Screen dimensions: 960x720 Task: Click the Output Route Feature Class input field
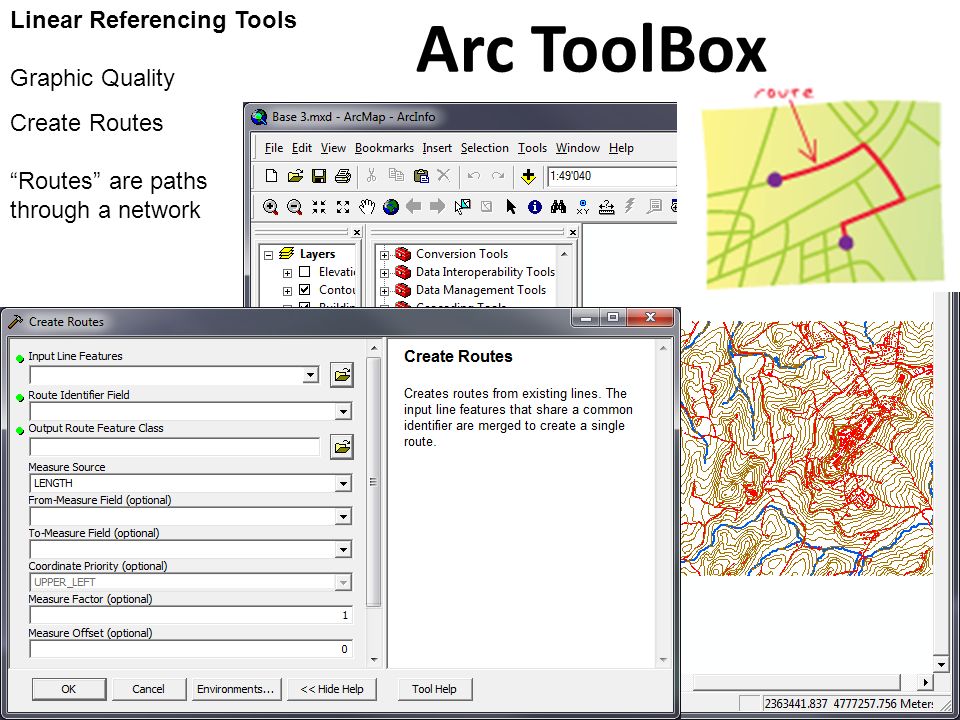(x=175, y=447)
